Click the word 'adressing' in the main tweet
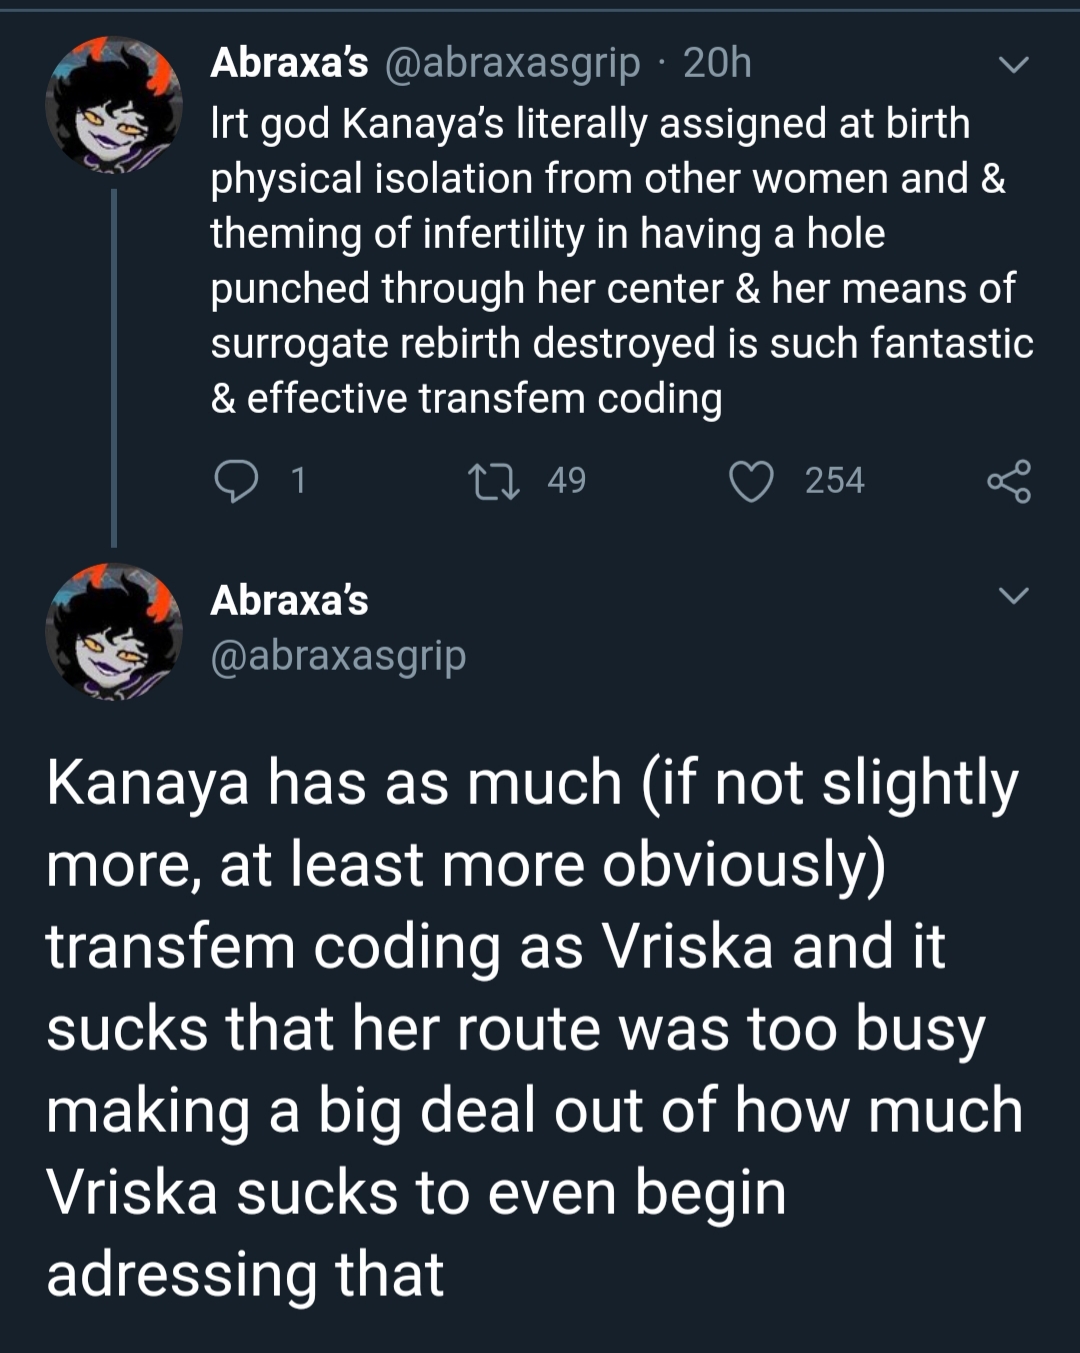The width and height of the screenshot is (1080, 1353). point(180,1274)
